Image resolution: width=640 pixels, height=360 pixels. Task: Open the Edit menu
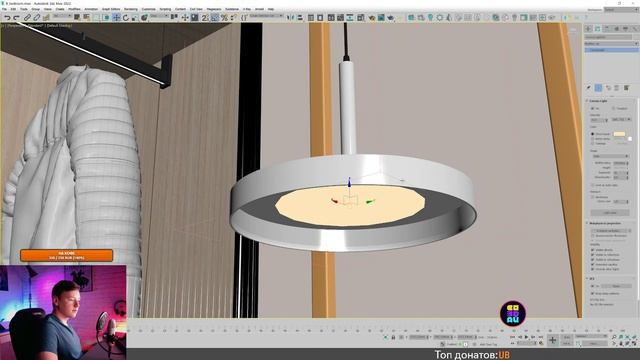point(13,9)
